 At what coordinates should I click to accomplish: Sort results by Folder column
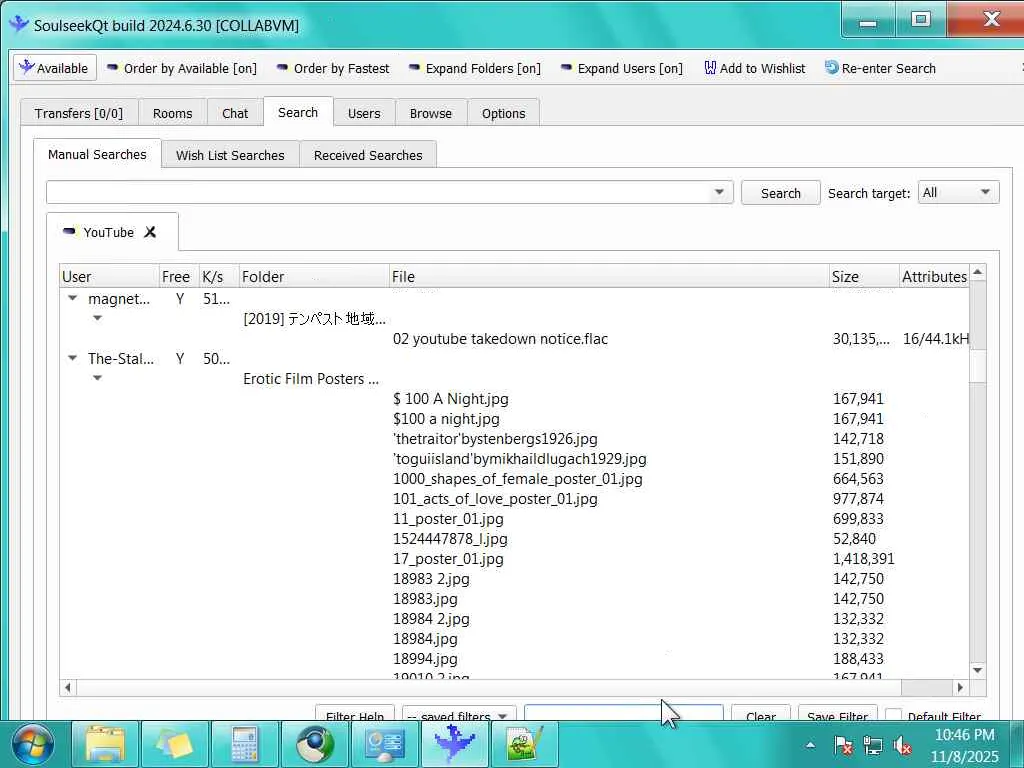point(314,276)
